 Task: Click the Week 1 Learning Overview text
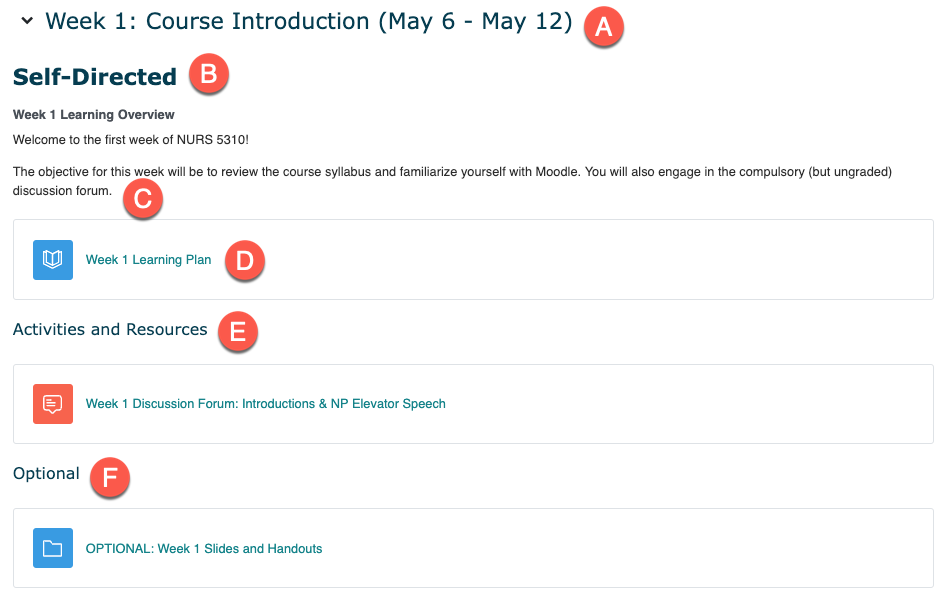pyautogui.click(x=93, y=115)
